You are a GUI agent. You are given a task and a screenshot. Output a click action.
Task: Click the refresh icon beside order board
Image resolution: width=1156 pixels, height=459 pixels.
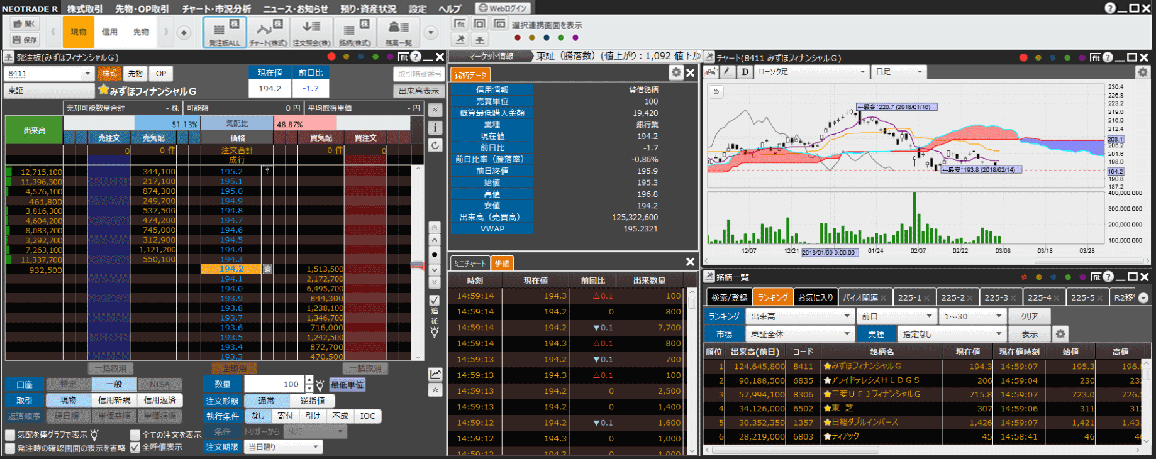coord(436,146)
